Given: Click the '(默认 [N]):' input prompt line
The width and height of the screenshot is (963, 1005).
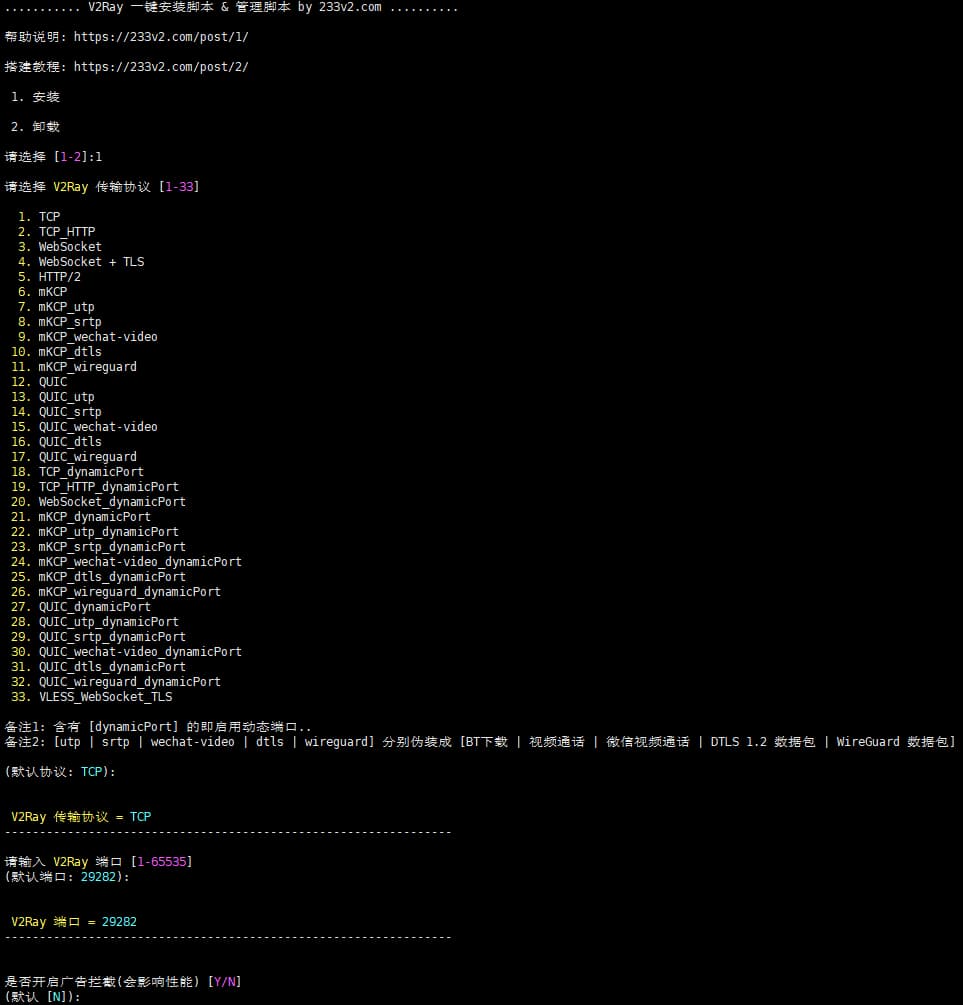Looking at the screenshot, I should point(42,997).
